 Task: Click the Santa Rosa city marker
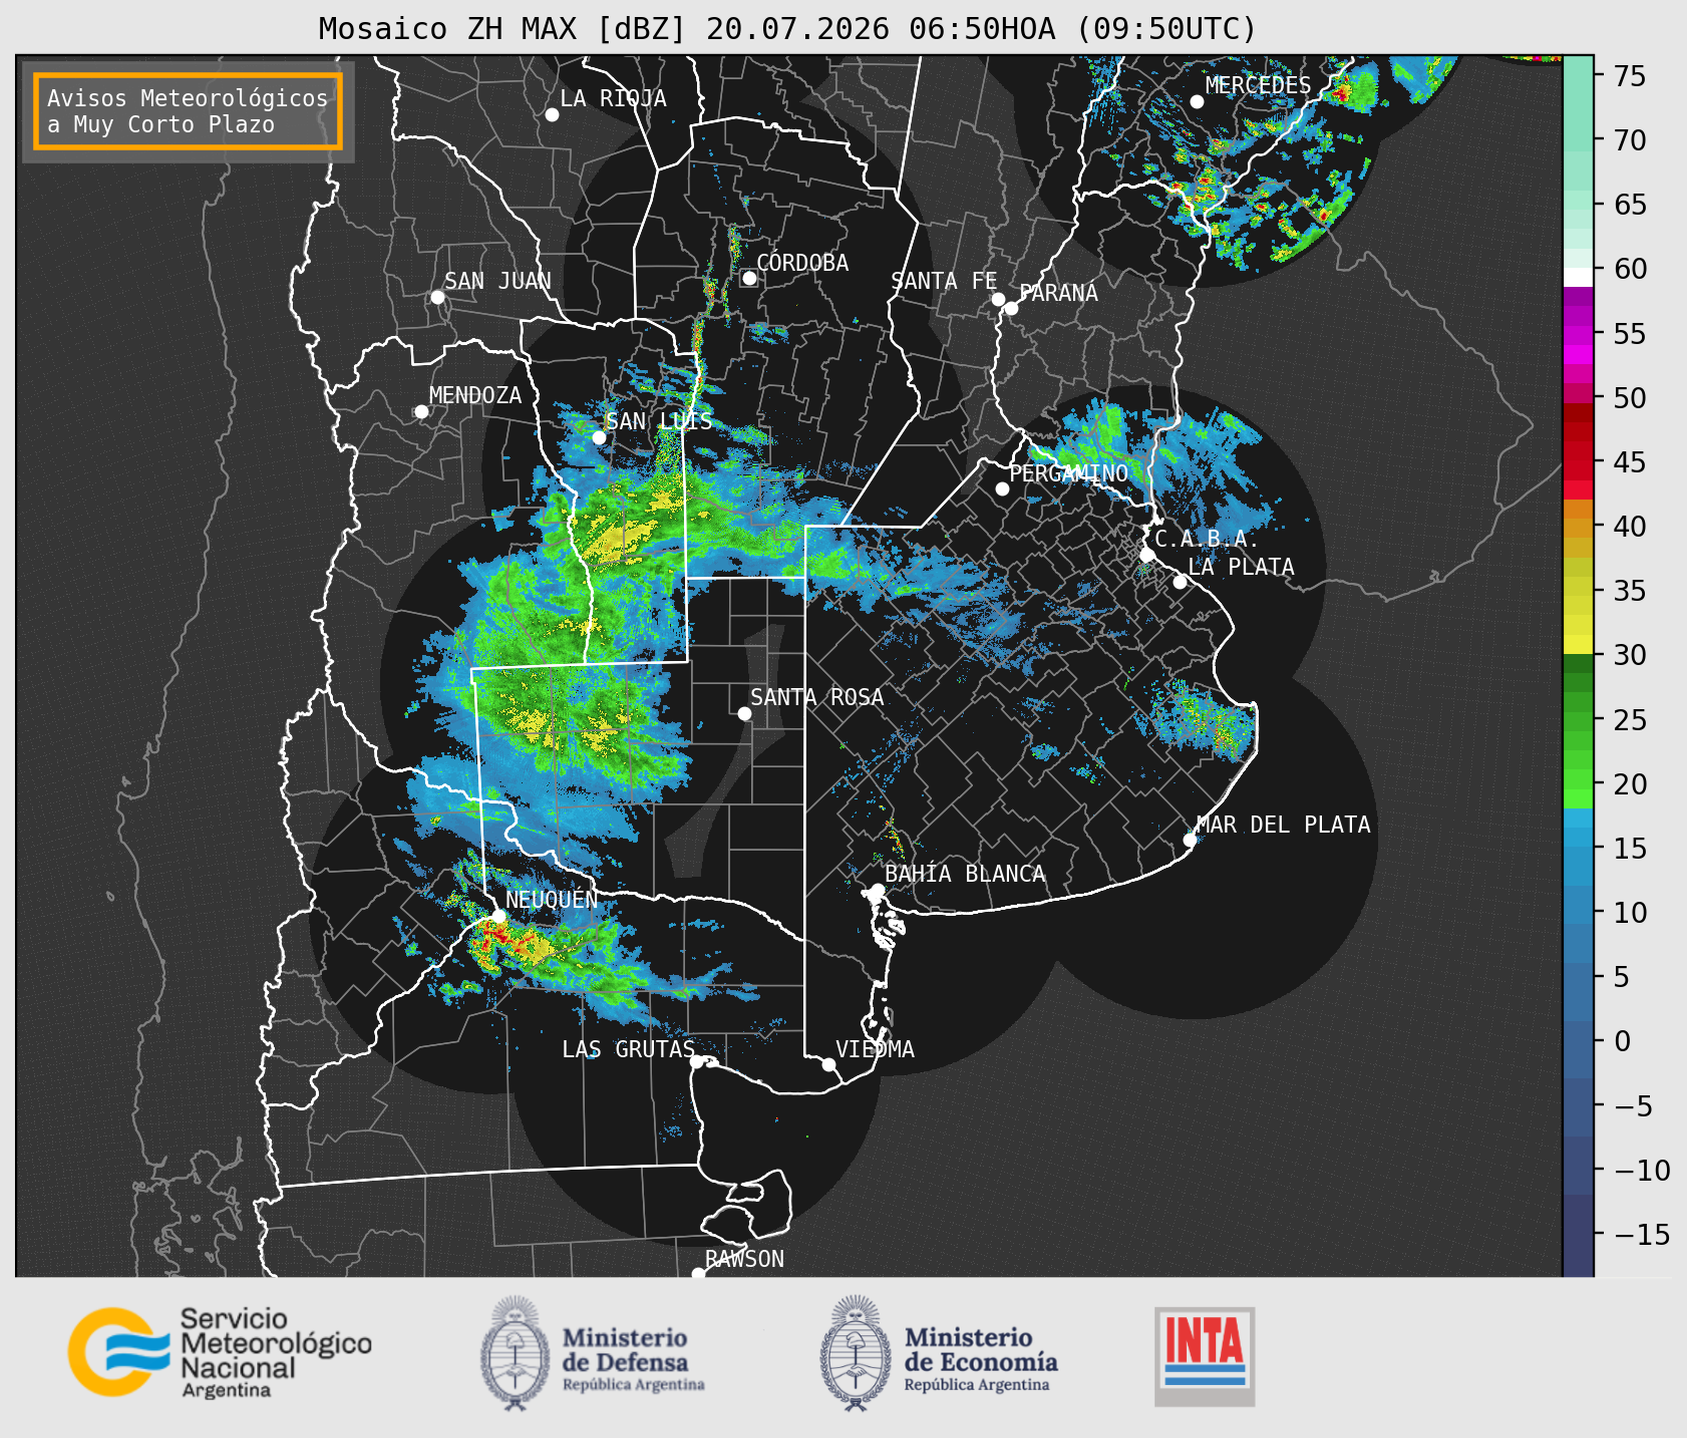(744, 713)
